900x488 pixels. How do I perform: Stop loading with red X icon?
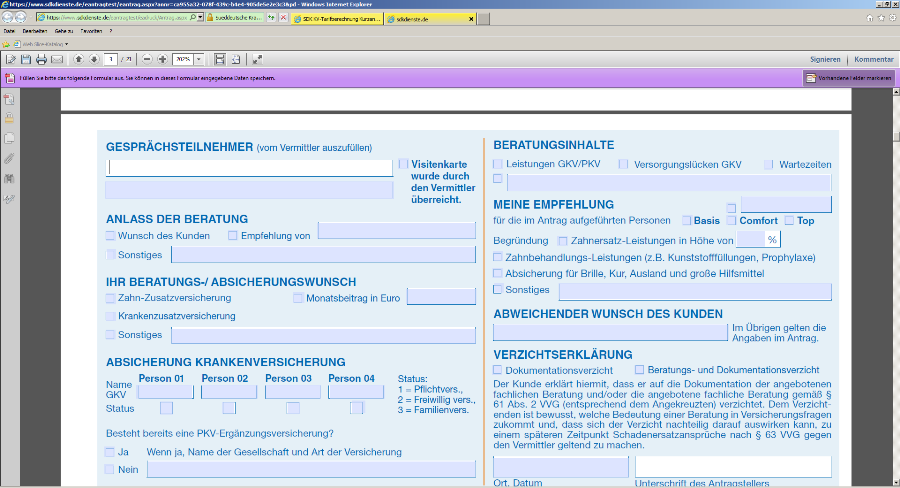283,18
